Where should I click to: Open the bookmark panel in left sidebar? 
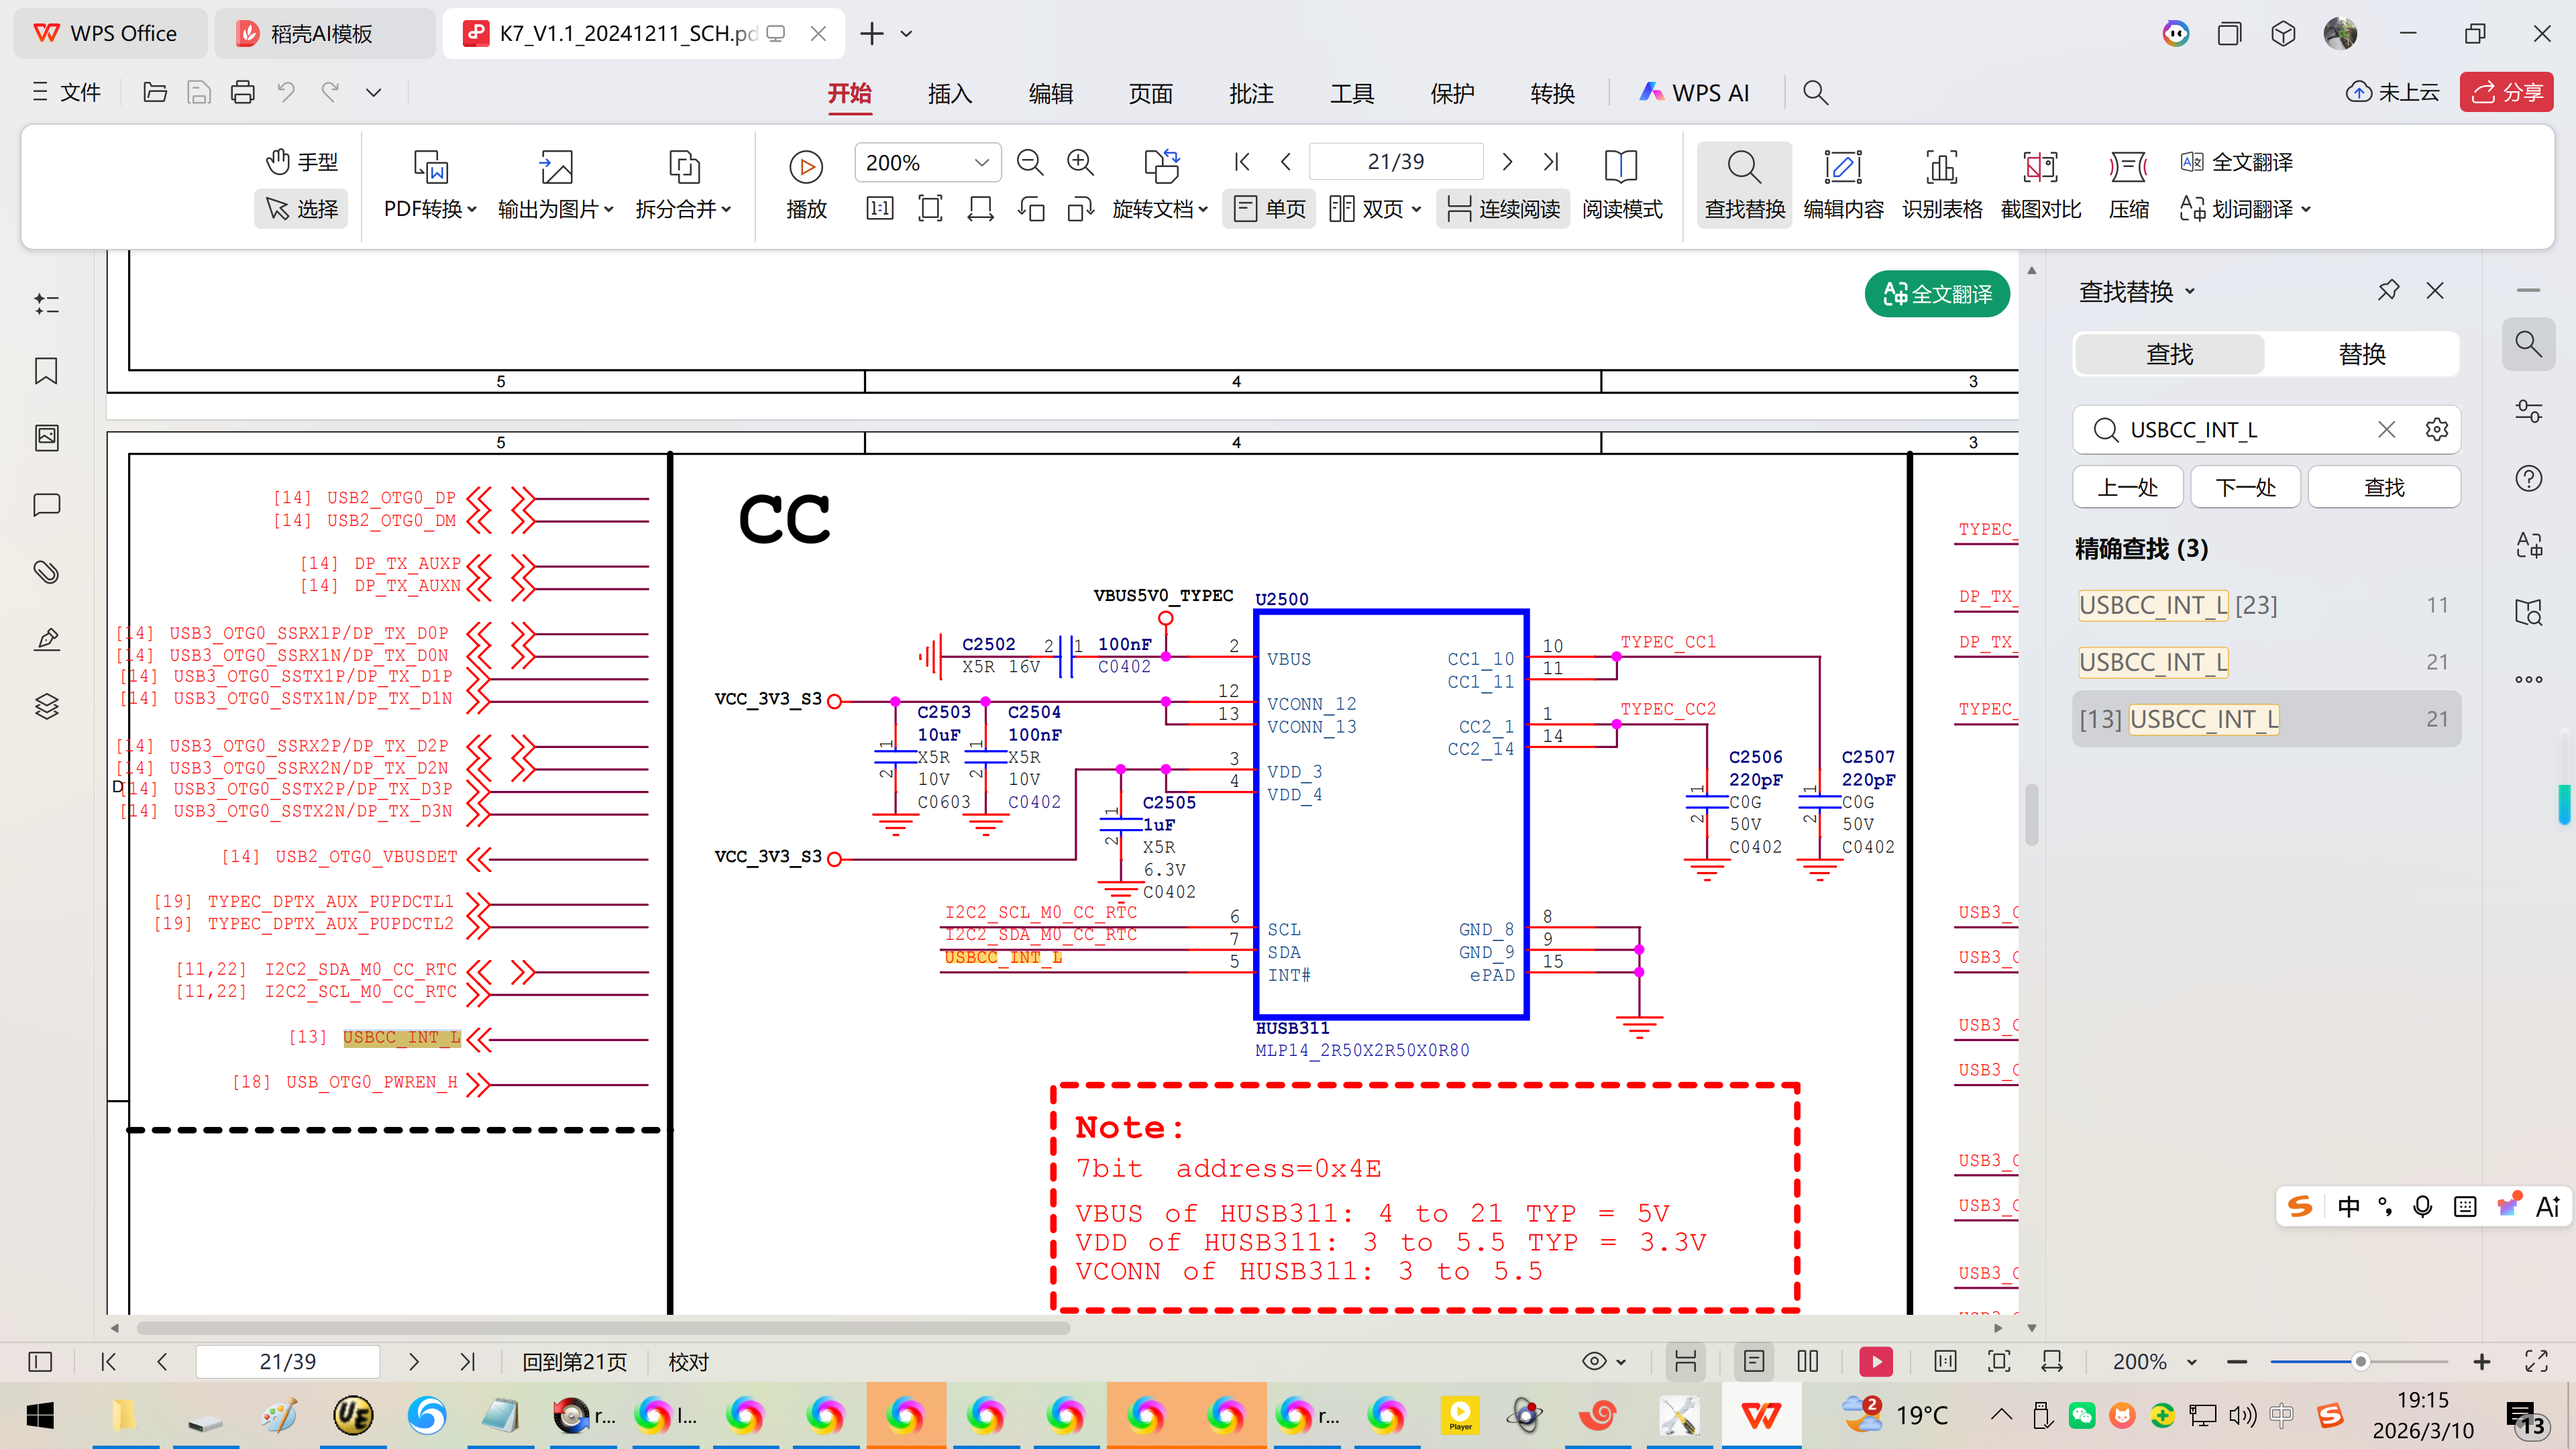[x=46, y=371]
